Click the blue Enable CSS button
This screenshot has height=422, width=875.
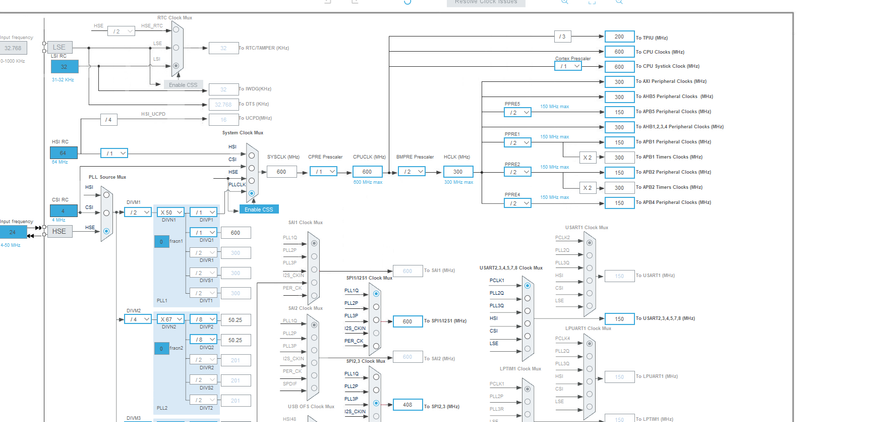(259, 209)
